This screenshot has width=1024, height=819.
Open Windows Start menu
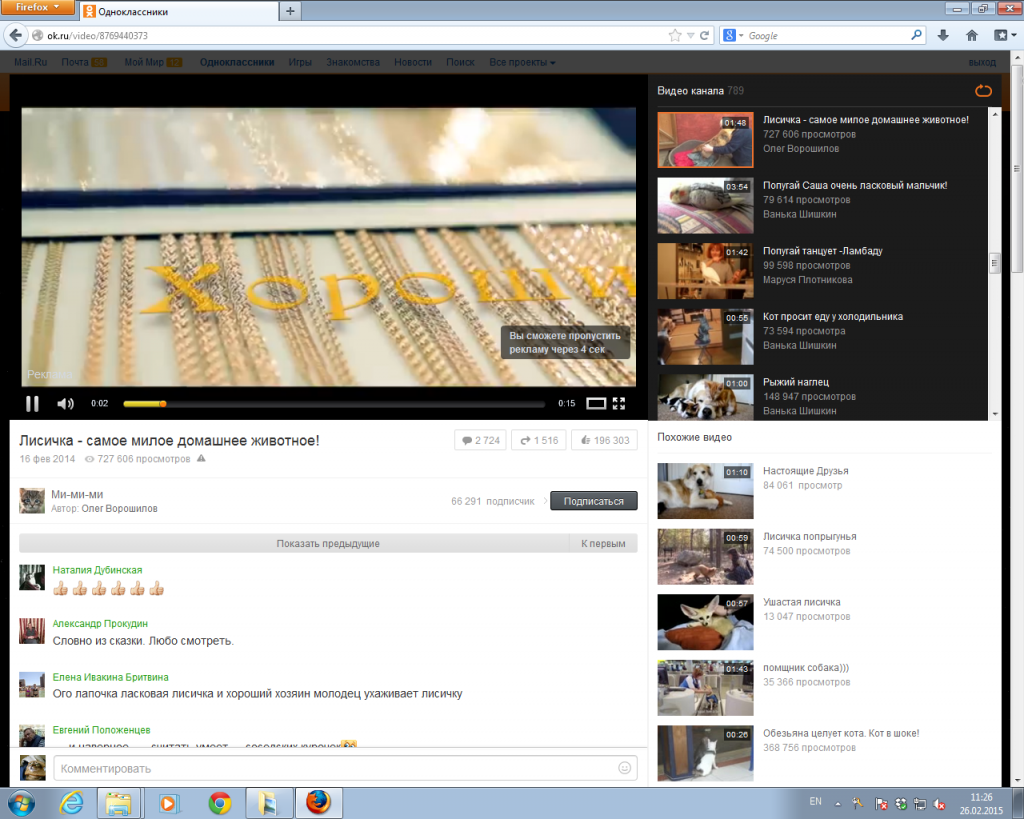(x=20, y=803)
